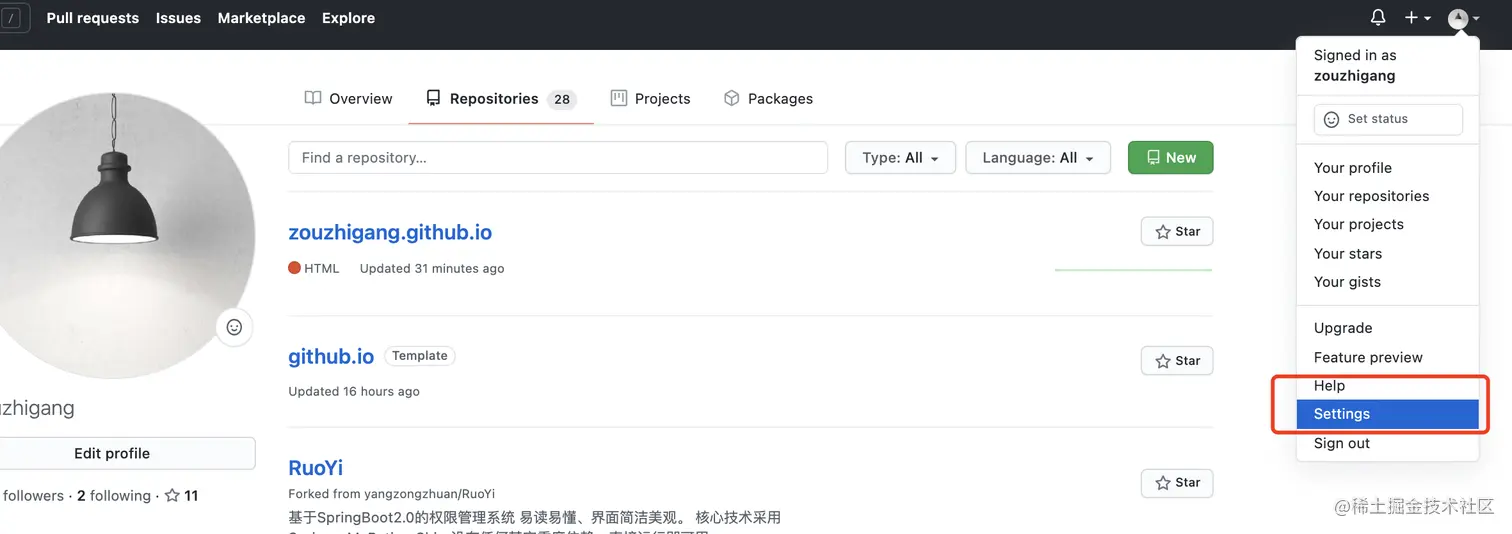Star the github.io template repository

click(1177, 361)
